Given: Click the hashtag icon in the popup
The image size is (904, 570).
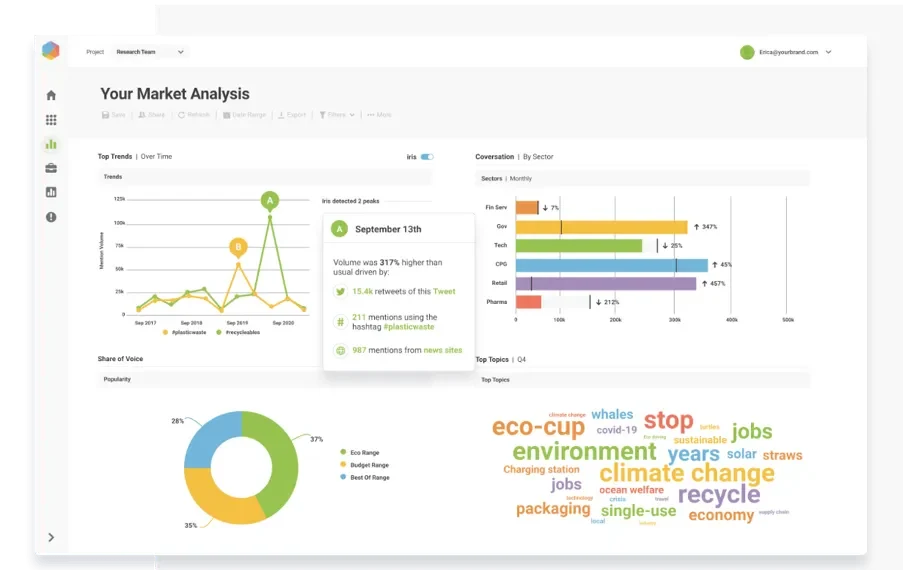Looking at the screenshot, I should tap(340, 322).
